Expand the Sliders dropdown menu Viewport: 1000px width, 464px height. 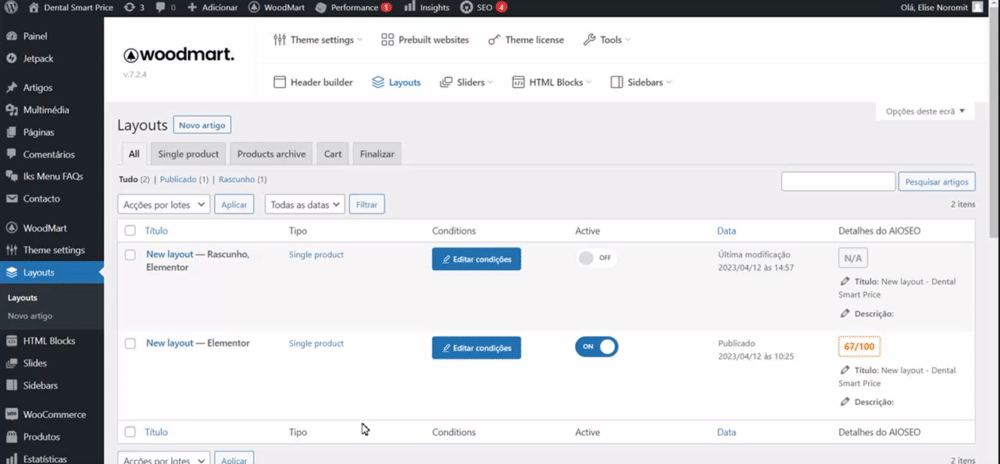click(466, 82)
